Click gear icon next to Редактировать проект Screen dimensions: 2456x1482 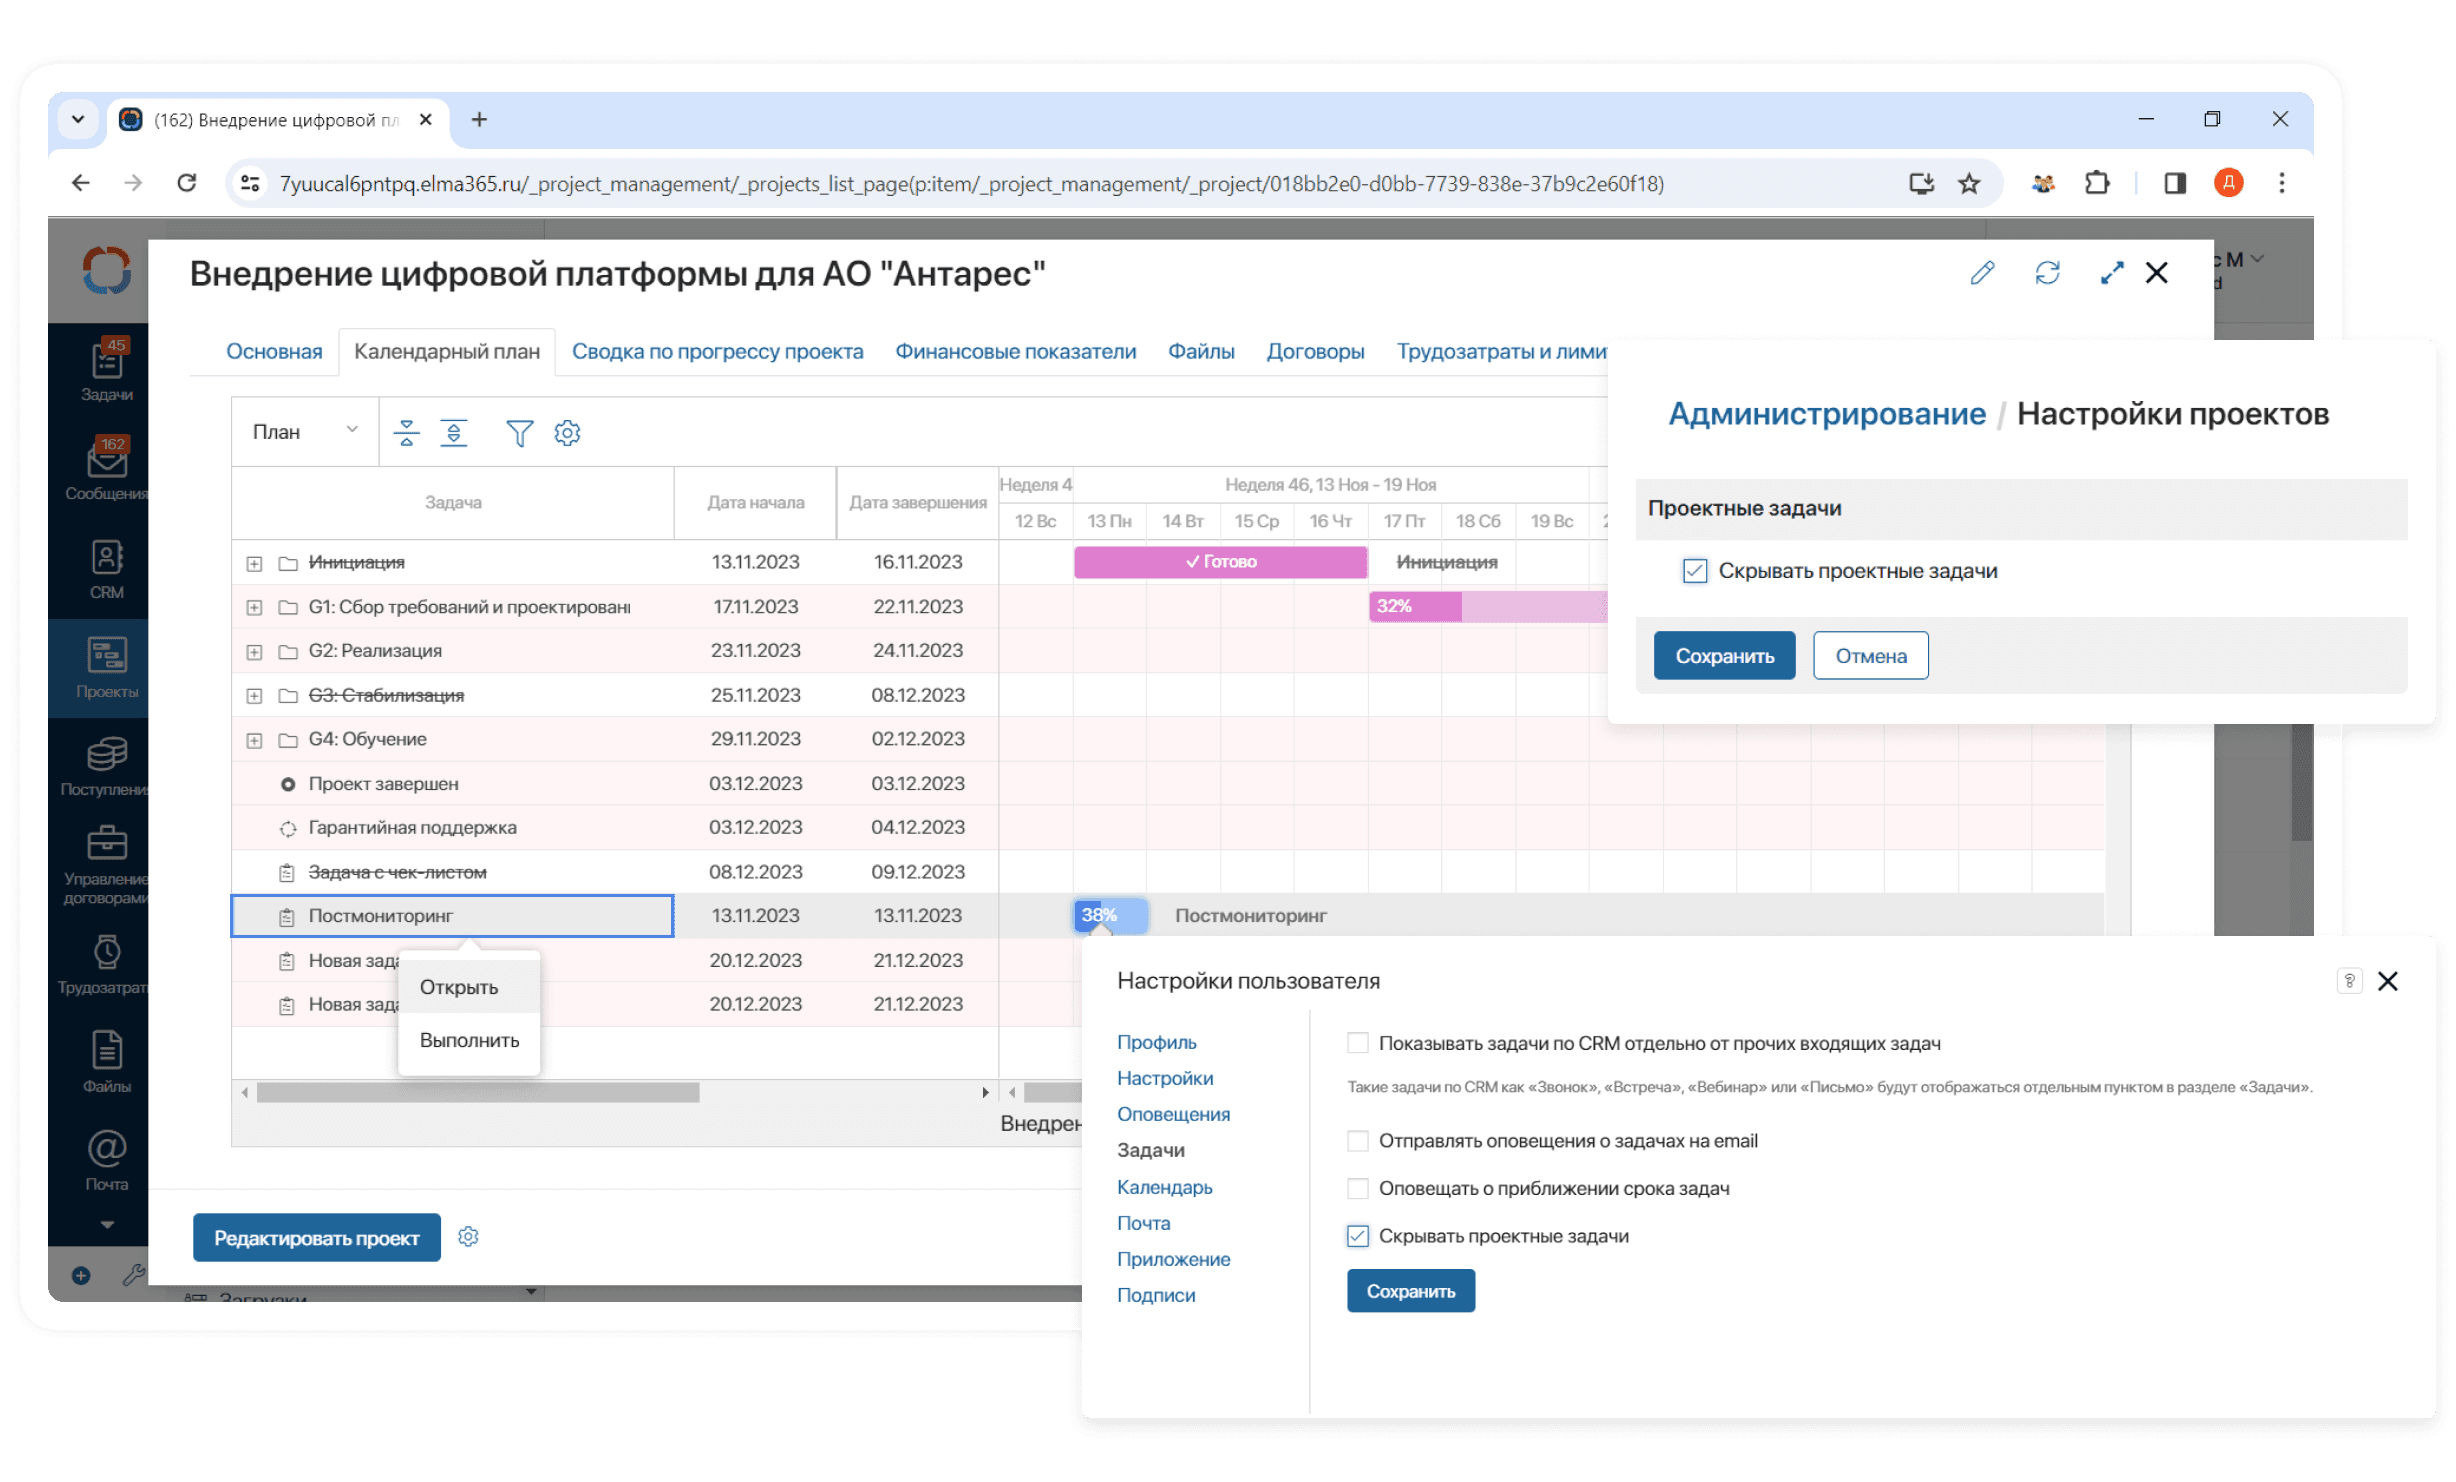(x=468, y=1237)
